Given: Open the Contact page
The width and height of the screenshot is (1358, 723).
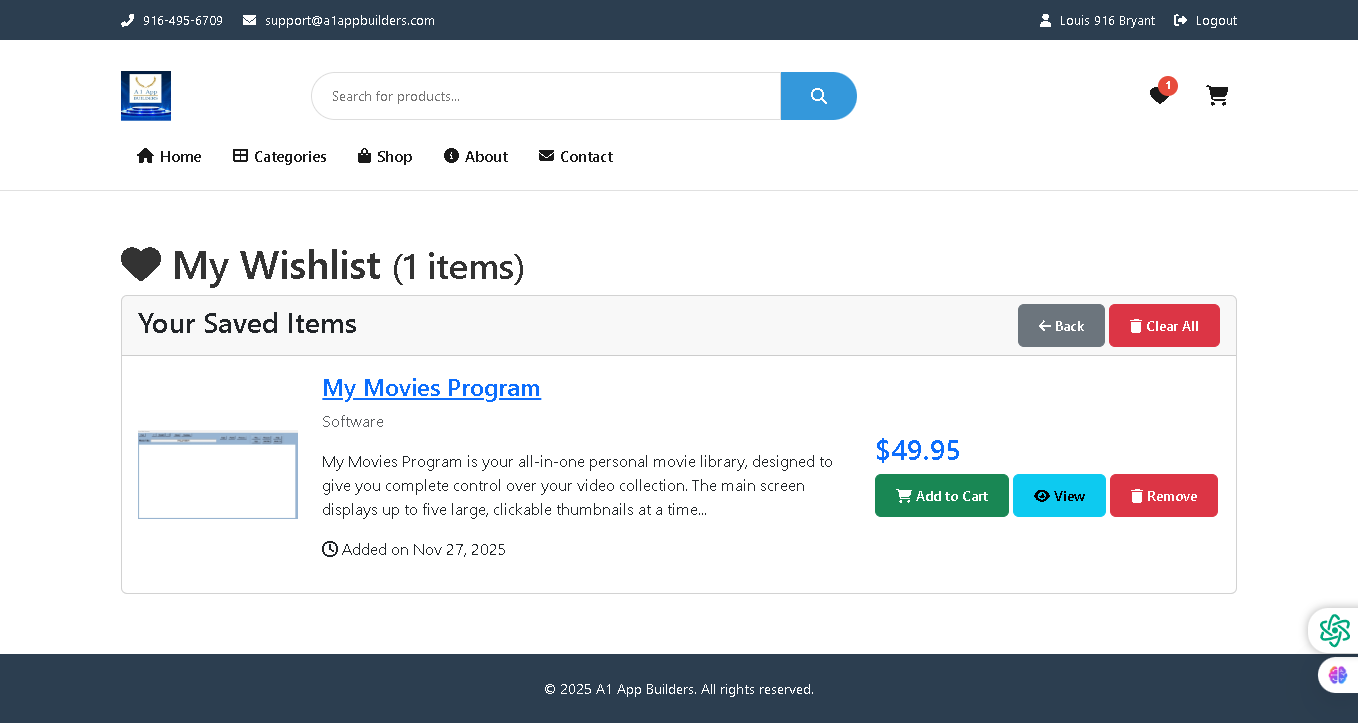Looking at the screenshot, I should coord(576,156).
